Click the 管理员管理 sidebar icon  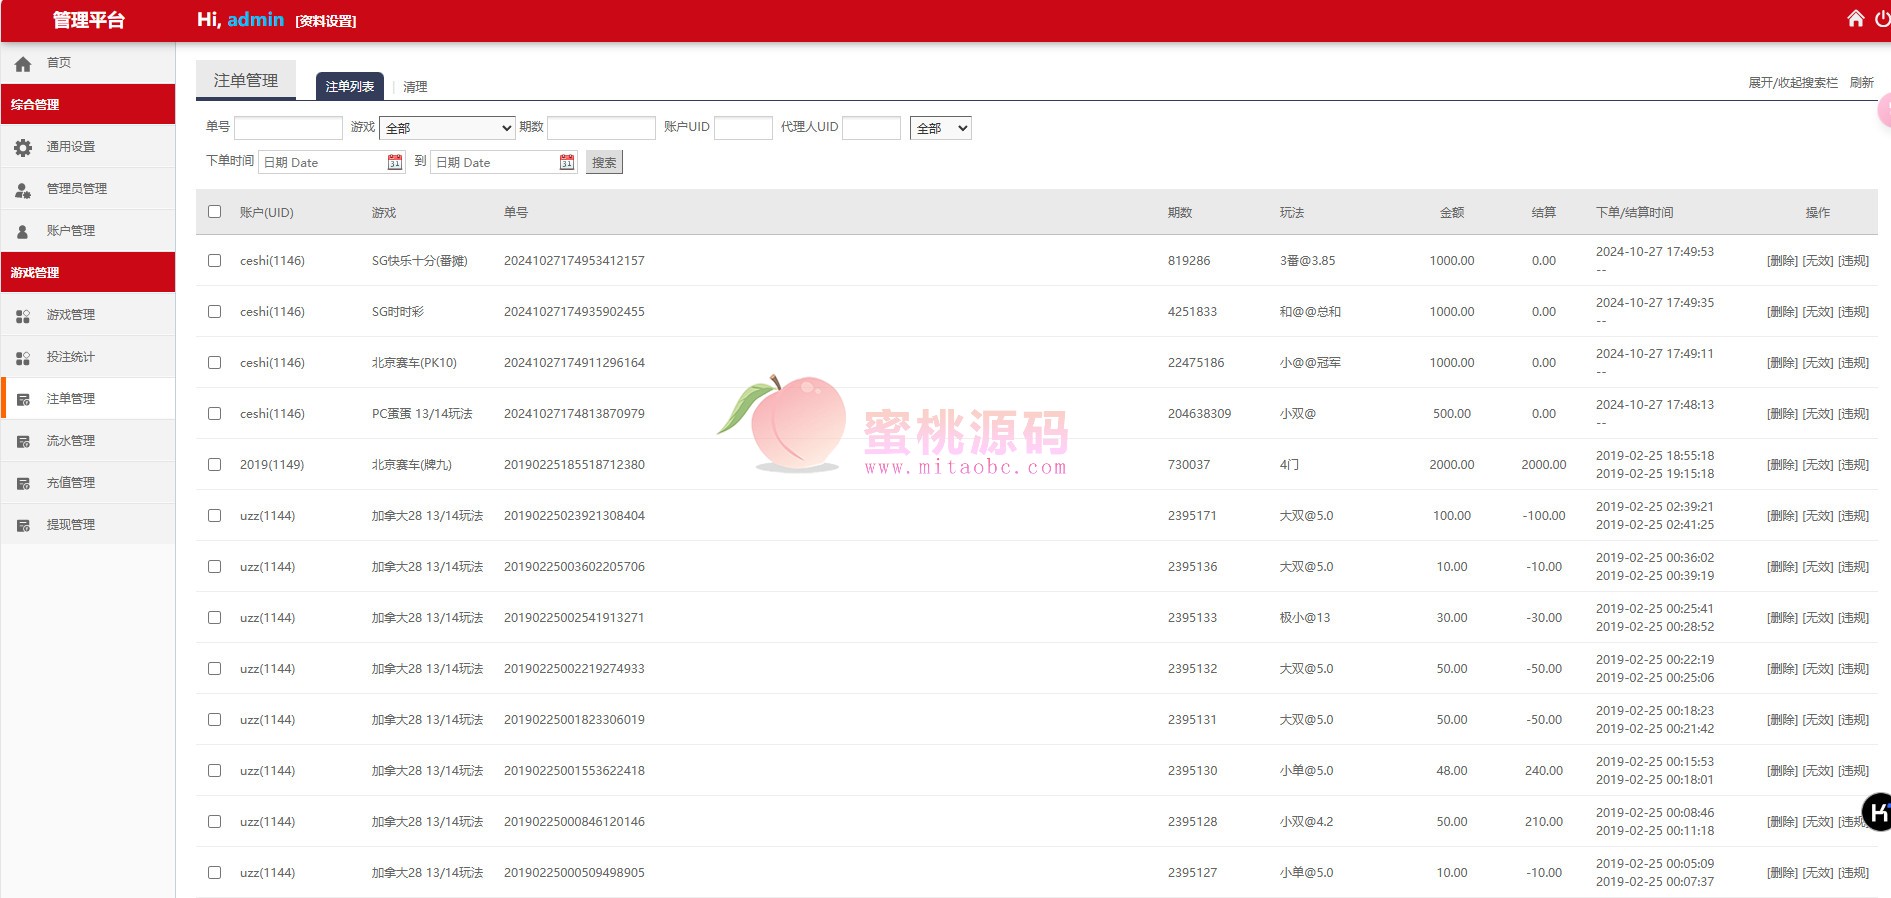pos(23,189)
